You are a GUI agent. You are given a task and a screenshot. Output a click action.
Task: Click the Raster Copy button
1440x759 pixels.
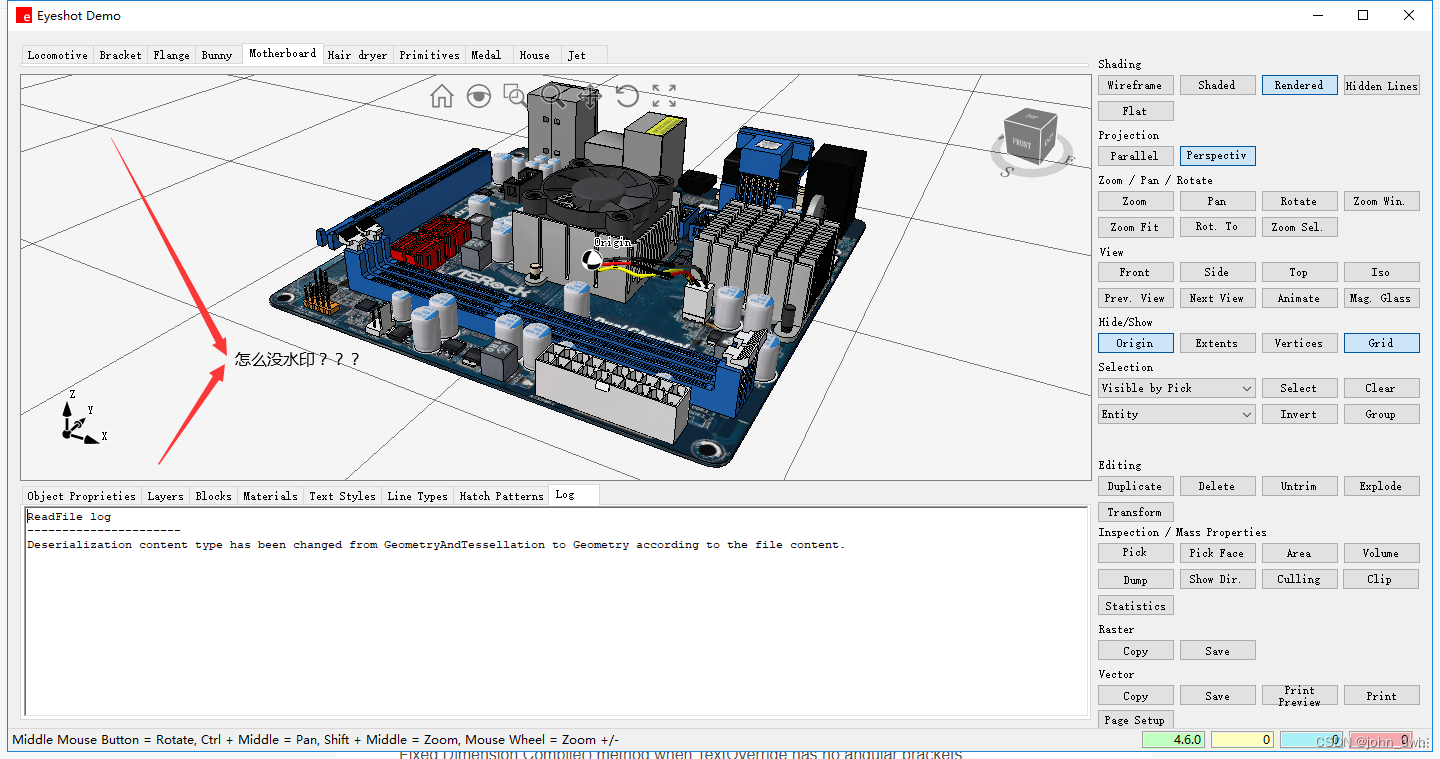point(1135,651)
